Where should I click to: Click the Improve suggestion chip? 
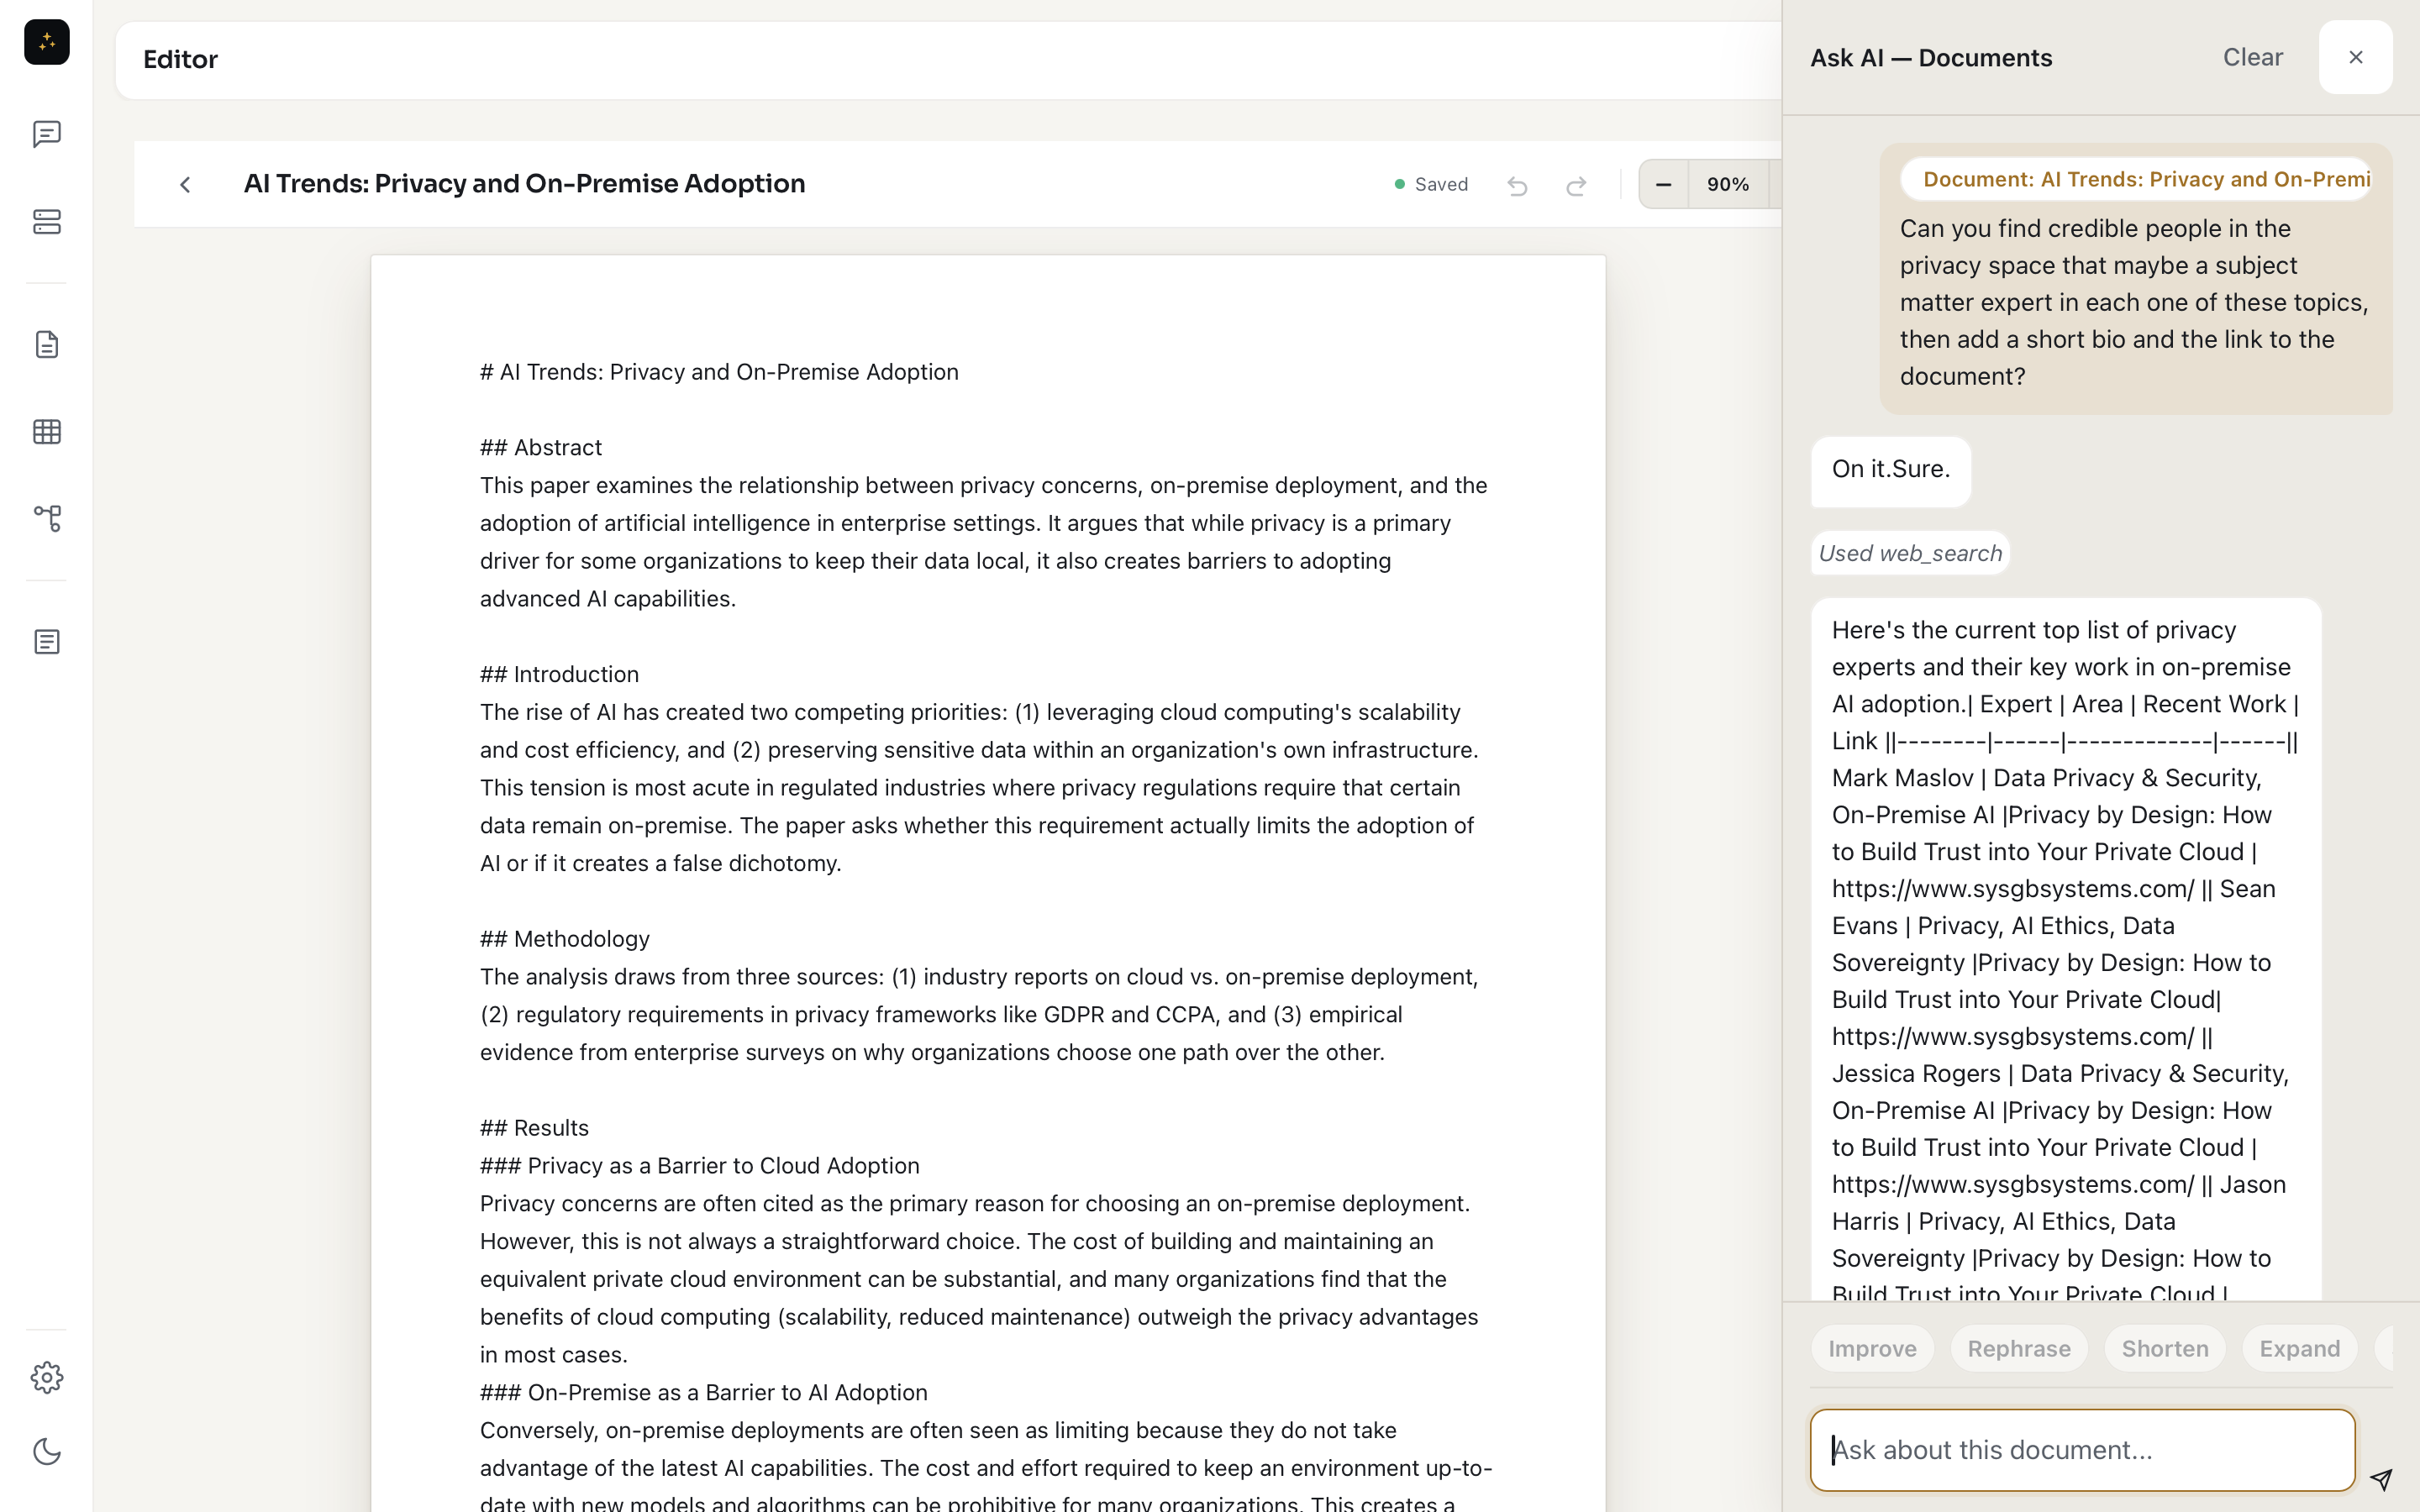click(1872, 1348)
